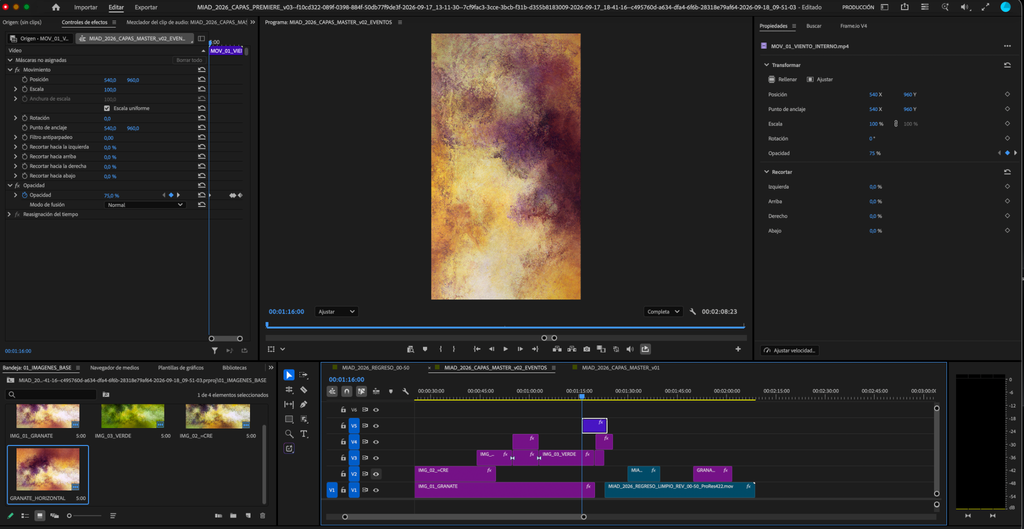Viewport: 1024px width, 529px height.
Task: Select the Razor tool
Action: click(x=304, y=390)
